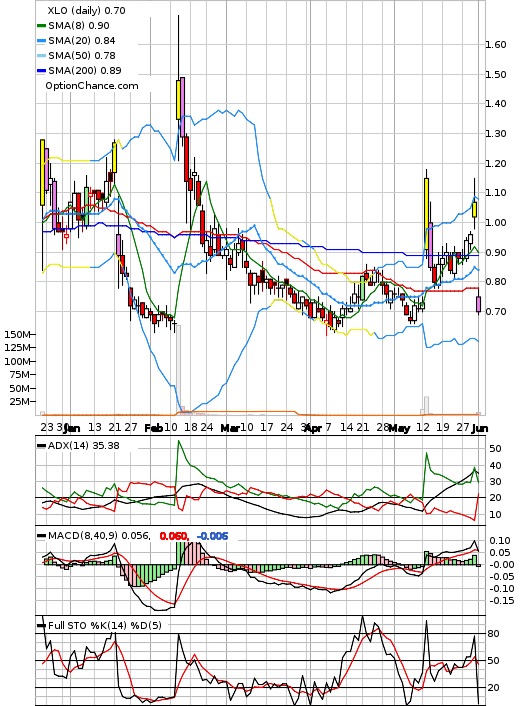Click the Jun label at axis end

[480, 428]
